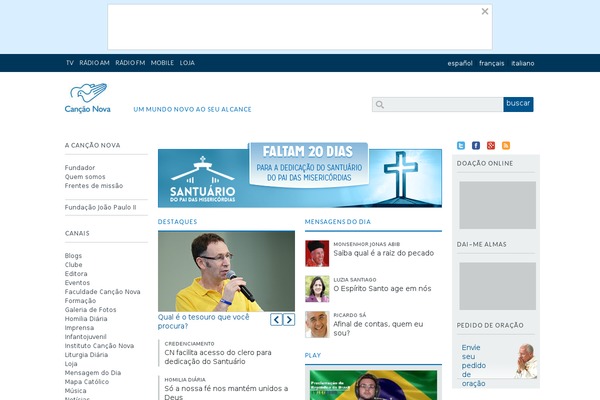This screenshot has height=400, width=600.
Task: Open Mapa Católico link
Action: [86, 382]
